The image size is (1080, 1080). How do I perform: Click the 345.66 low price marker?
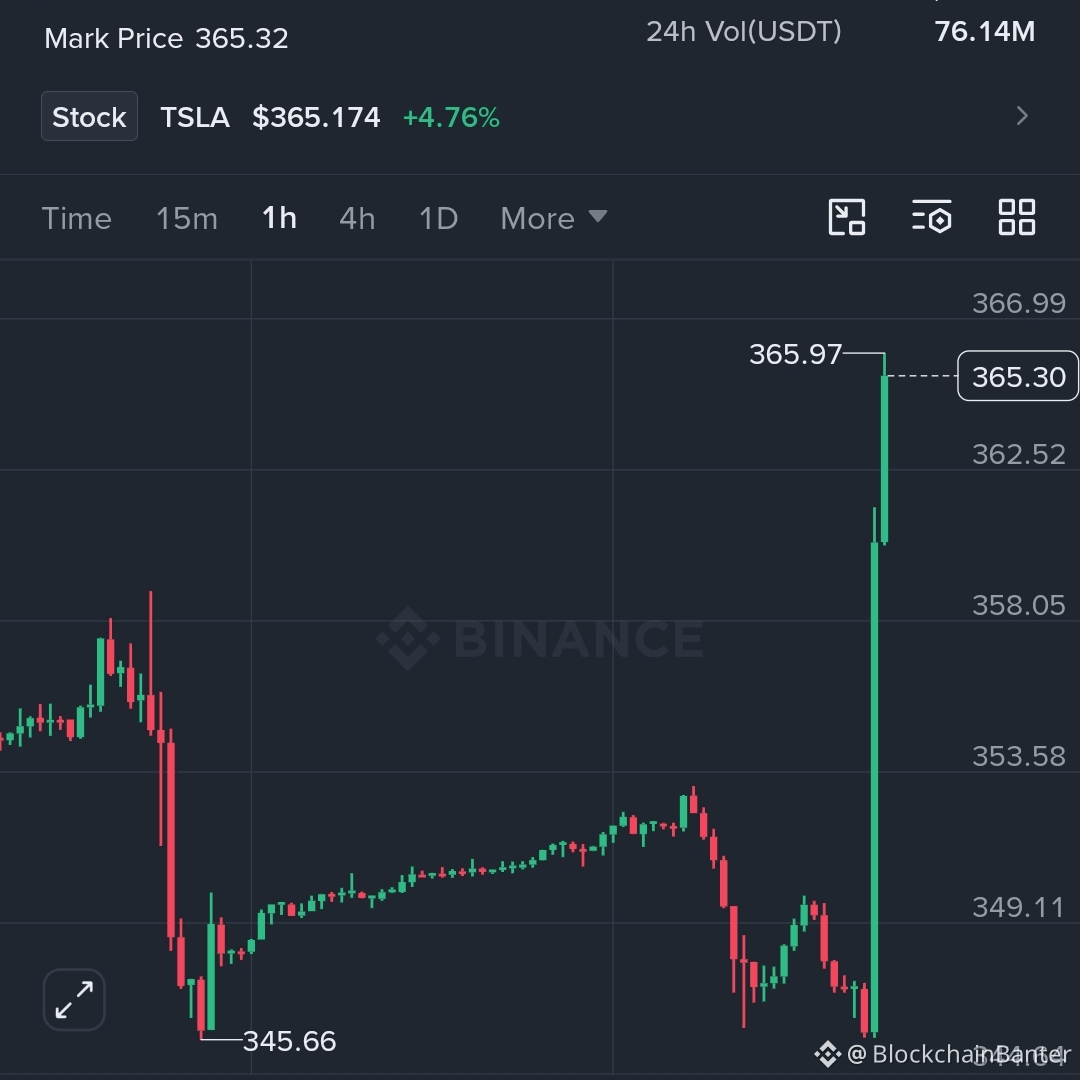tap(290, 1041)
